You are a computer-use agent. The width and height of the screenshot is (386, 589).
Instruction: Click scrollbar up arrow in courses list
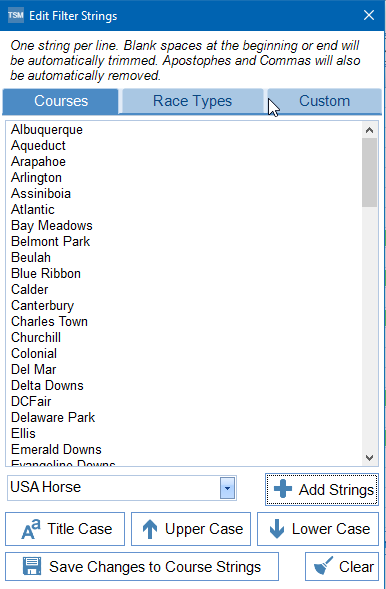pyautogui.click(x=369, y=130)
